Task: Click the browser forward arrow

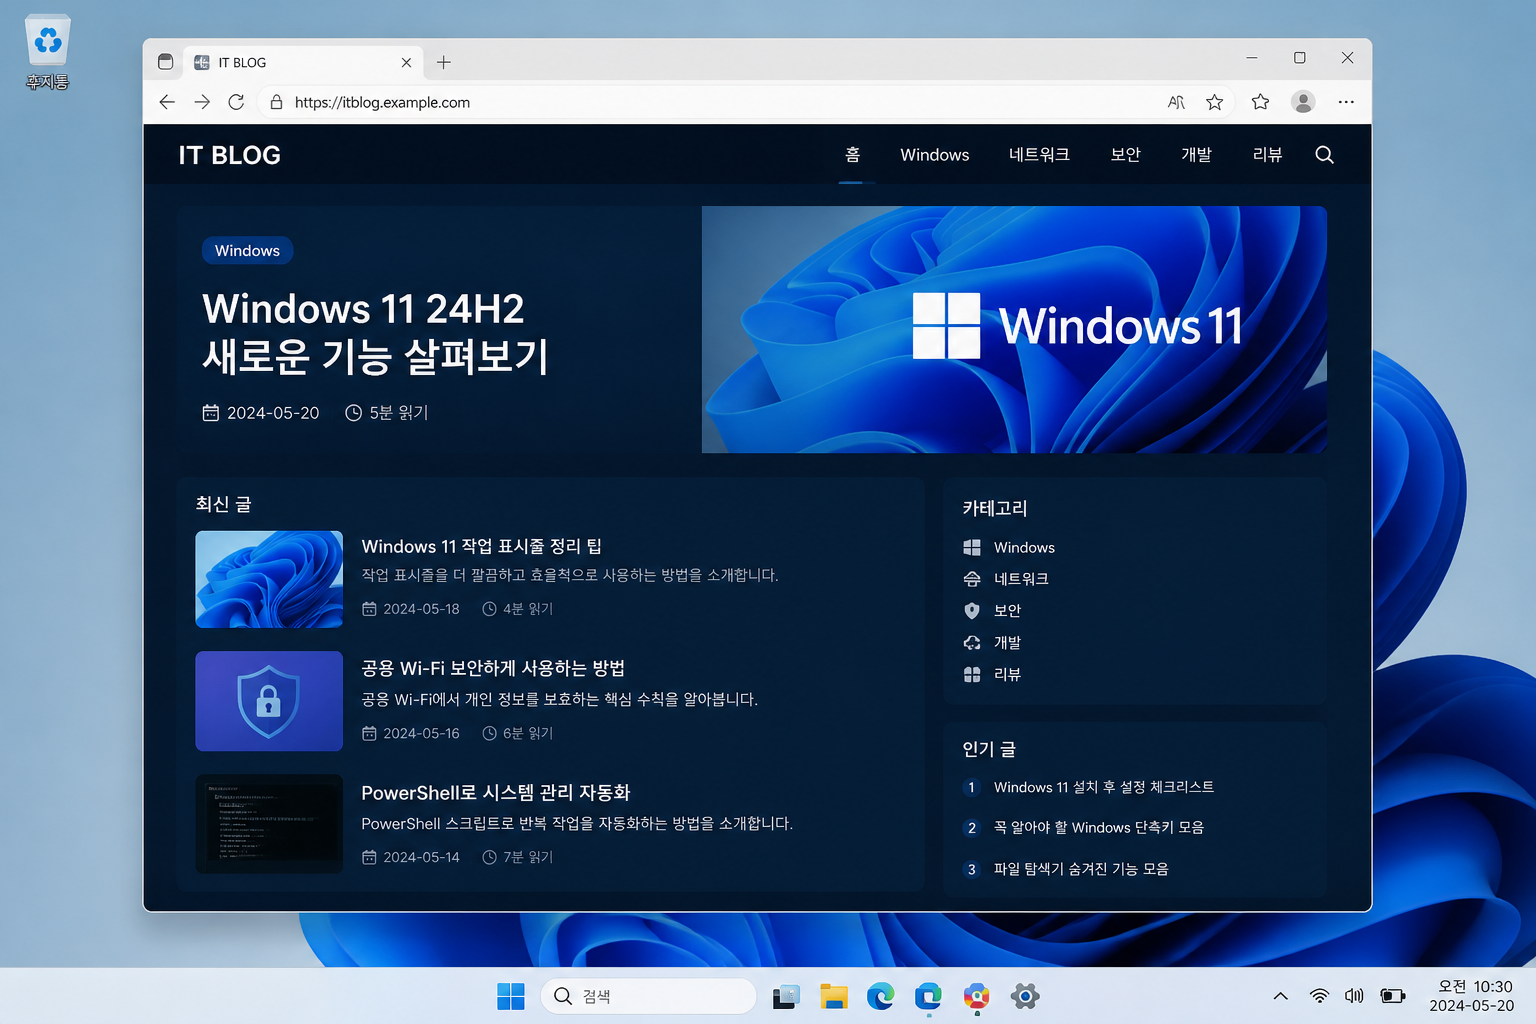Action: (x=202, y=102)
